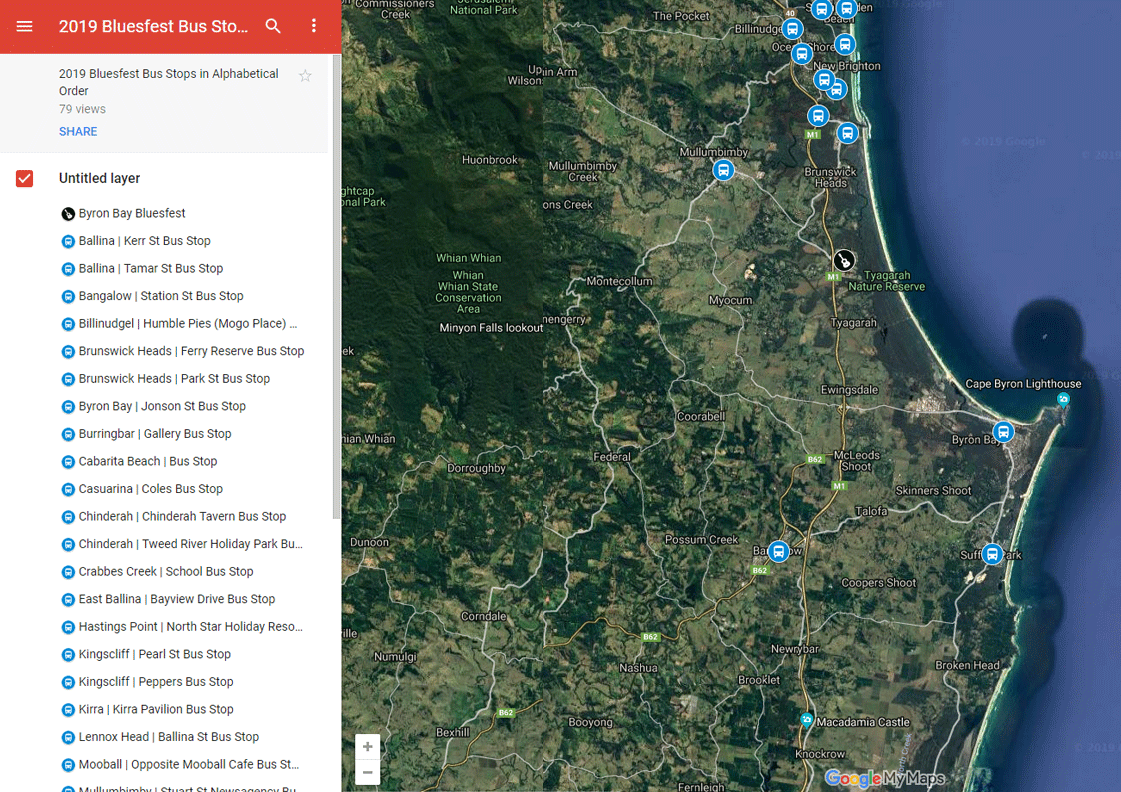Screen dimensions: 1121x792
Task: Click the bus icon beside Casuarina Coles
Action: pyautogui.click(x=68, y=490)
